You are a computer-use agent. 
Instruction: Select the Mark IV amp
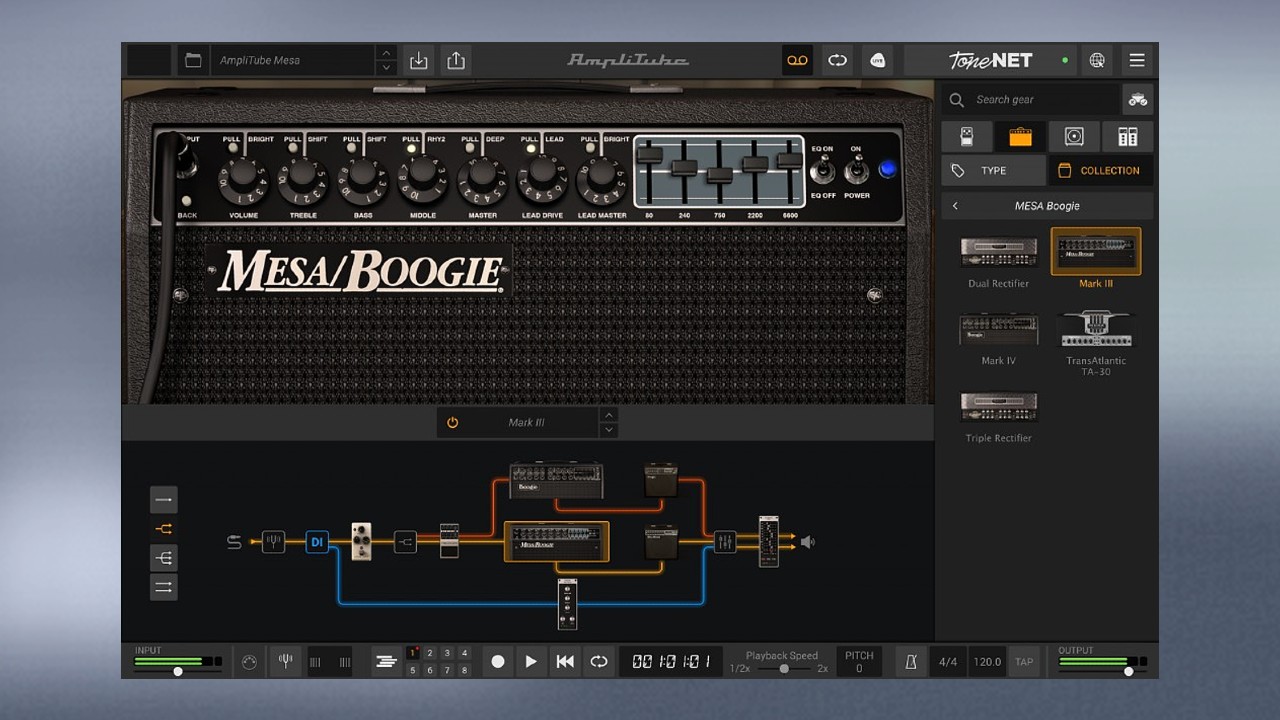[998, 337]
